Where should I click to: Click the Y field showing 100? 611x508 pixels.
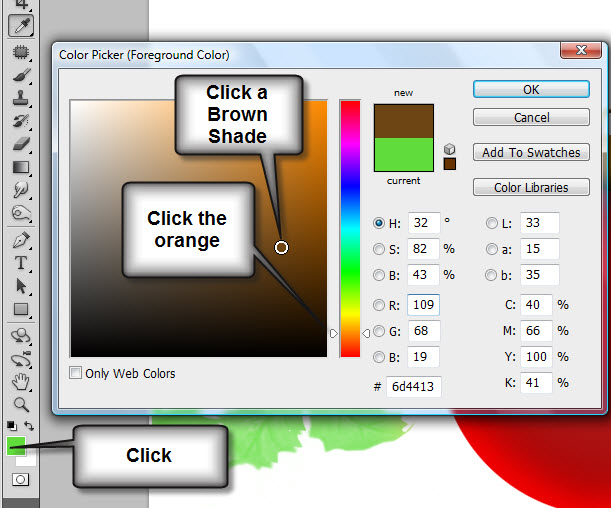click(536, 357)
